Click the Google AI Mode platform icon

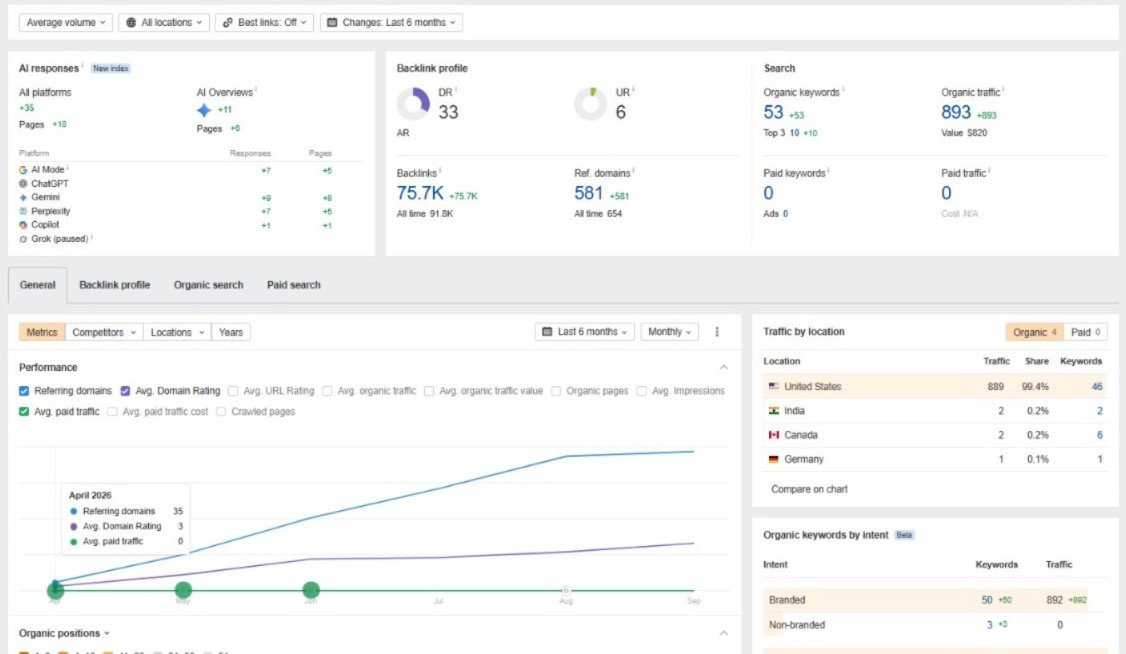[23, 170]
